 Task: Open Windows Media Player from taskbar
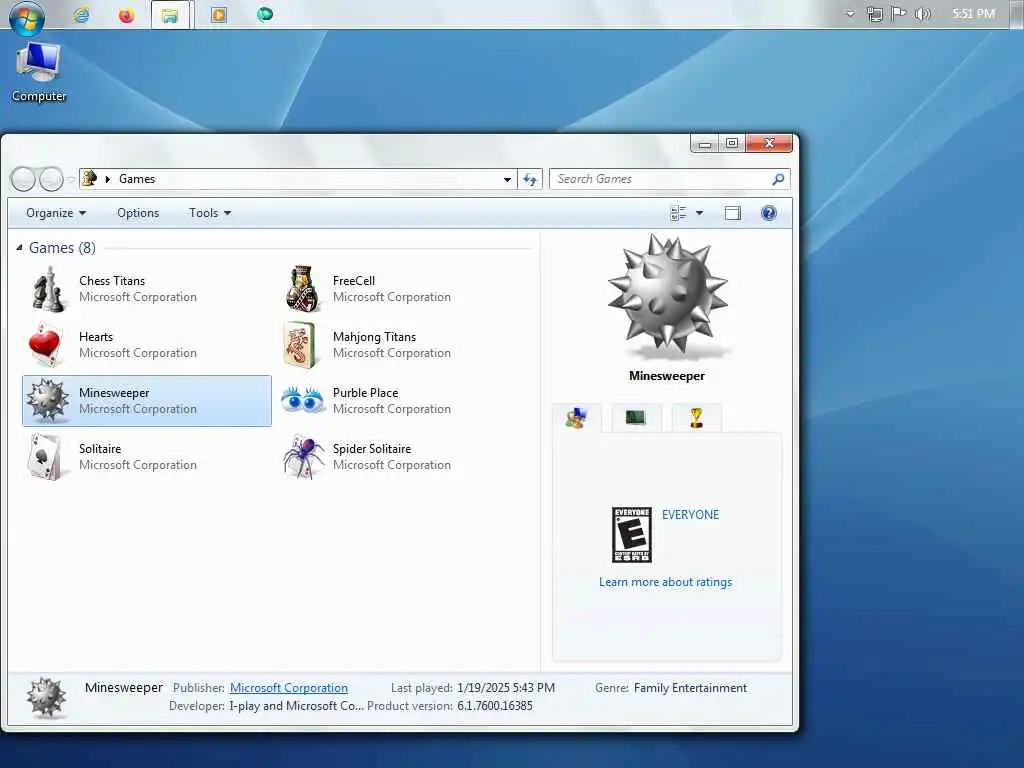pyautogui.click(x=219, y=14)
